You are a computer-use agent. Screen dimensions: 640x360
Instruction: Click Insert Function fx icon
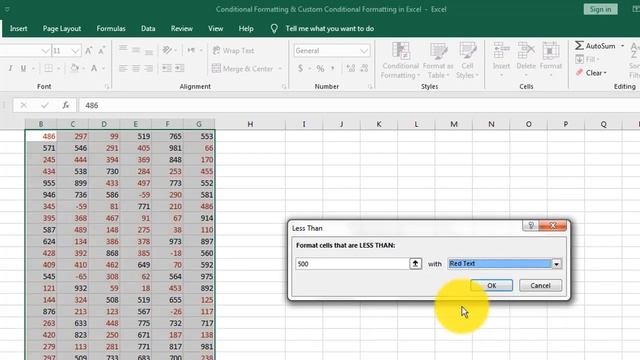65,105
